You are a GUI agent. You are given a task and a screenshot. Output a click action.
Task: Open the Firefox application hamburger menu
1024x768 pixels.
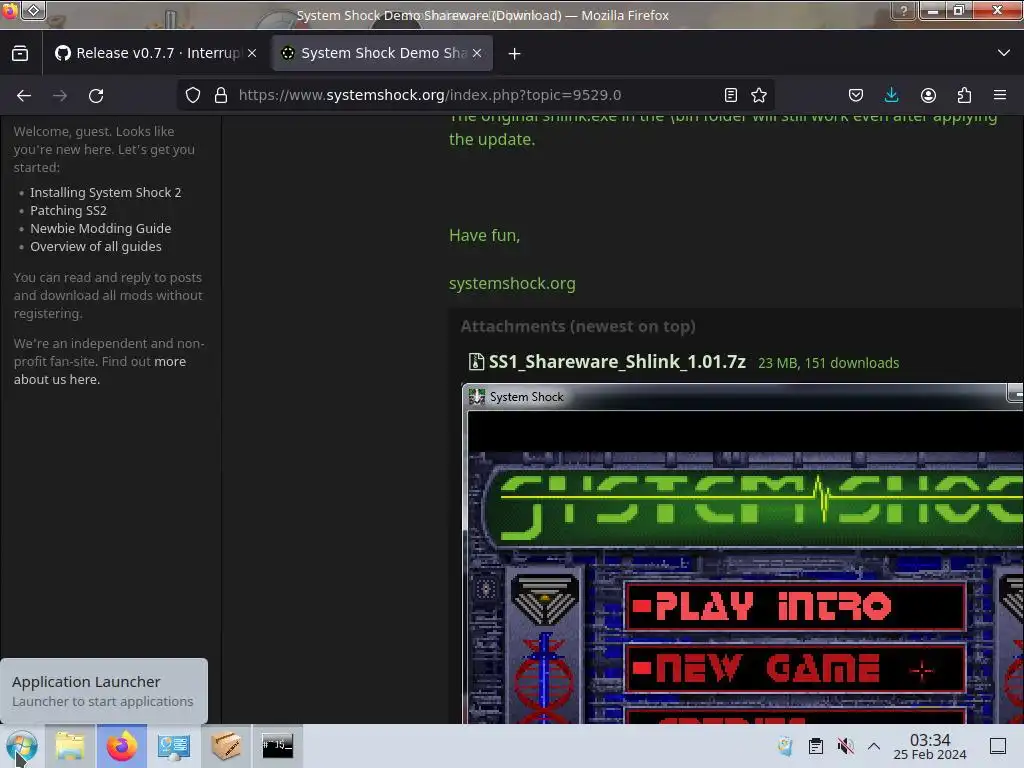1000,95
